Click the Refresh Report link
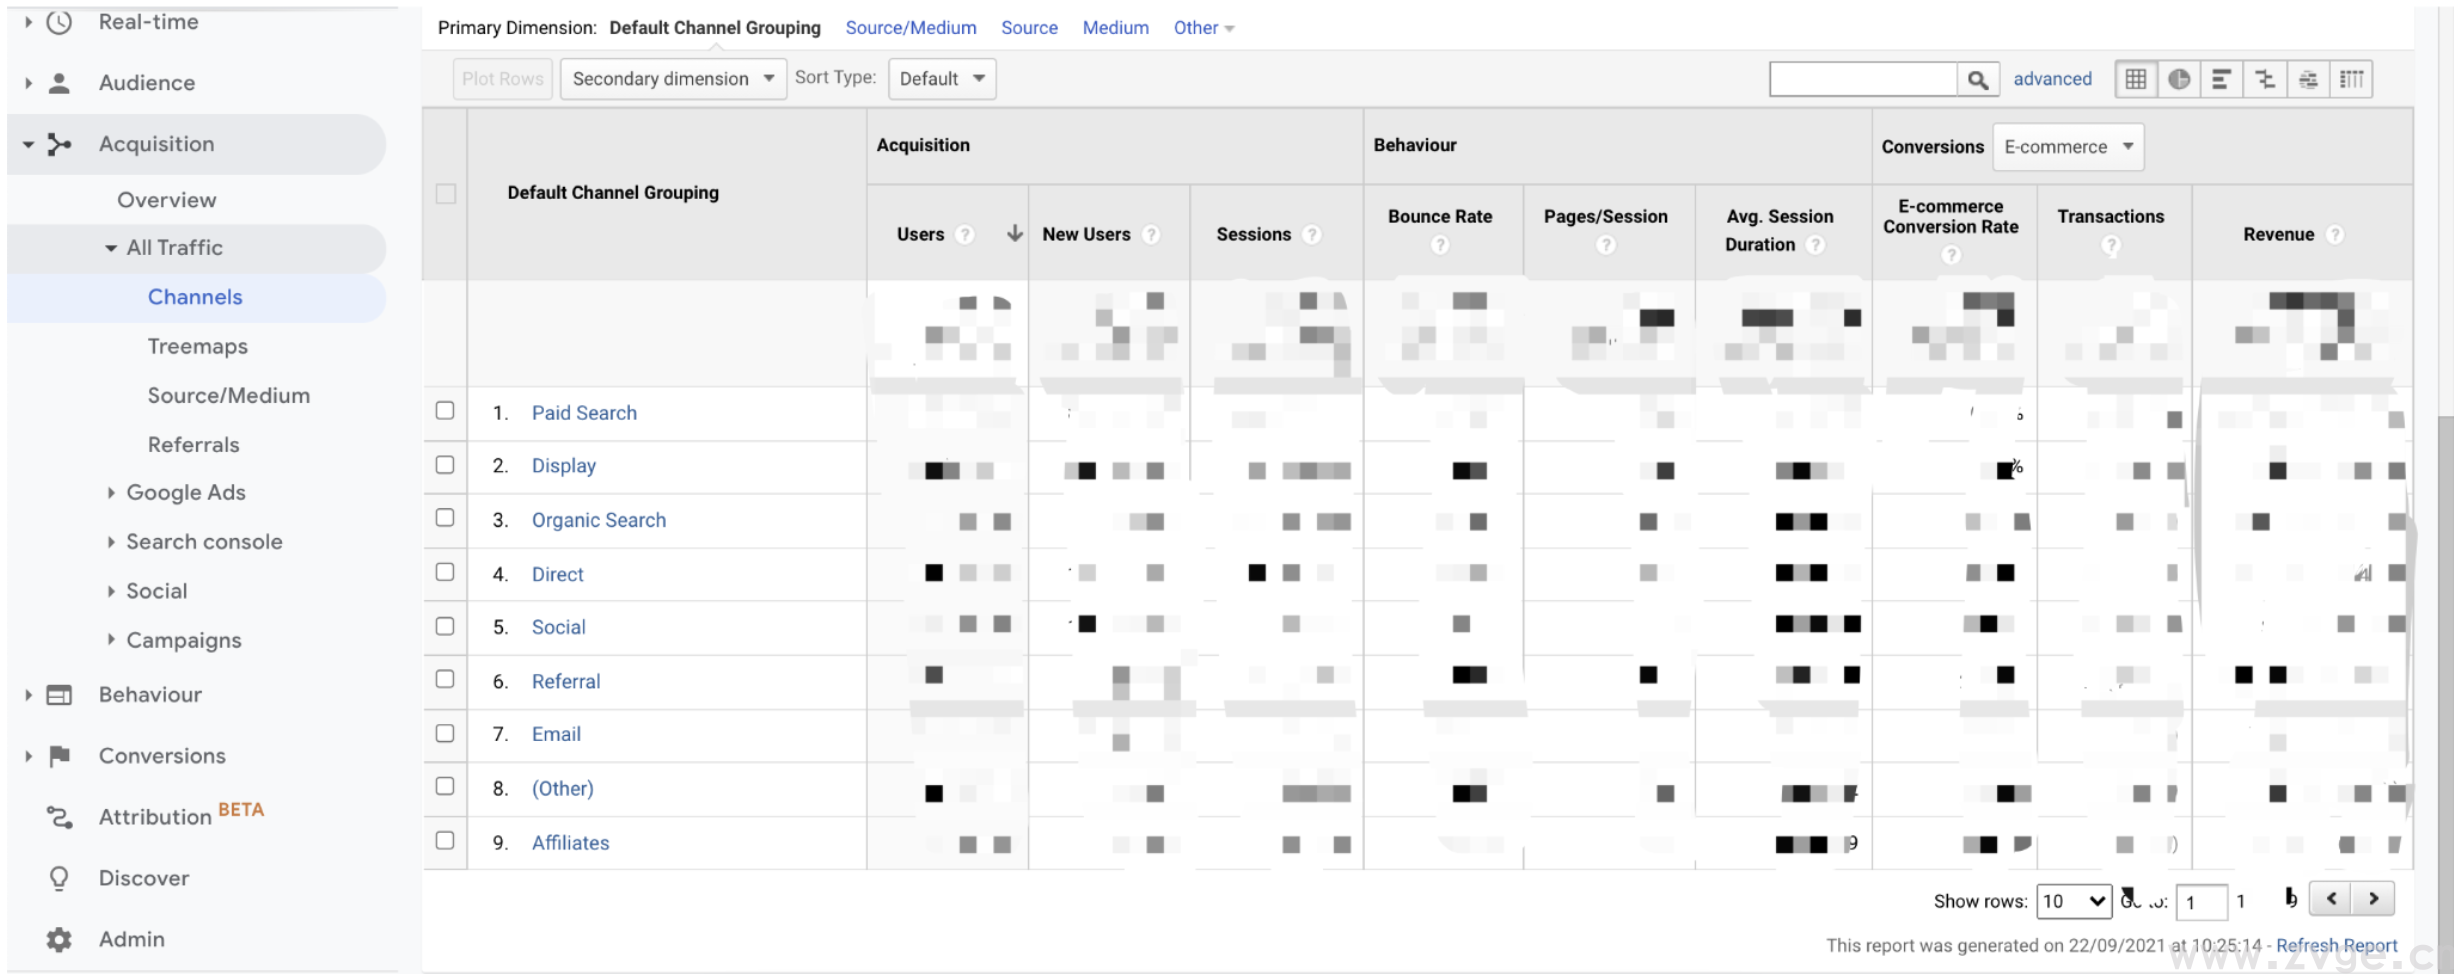Image resolution: width=2454 pixels, height=974 pixels. coord(2336,945)
